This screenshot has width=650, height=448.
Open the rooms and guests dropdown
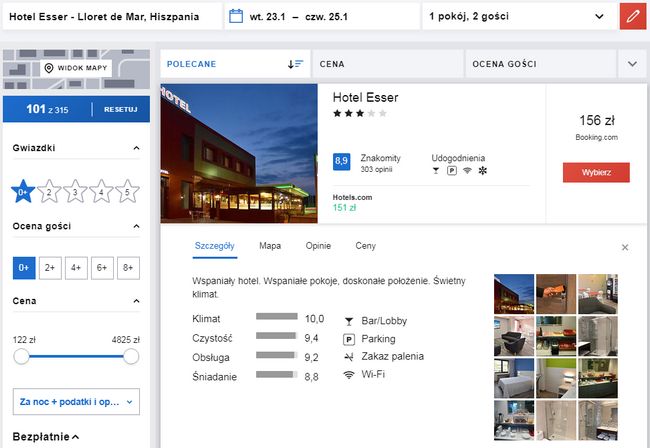519,17
